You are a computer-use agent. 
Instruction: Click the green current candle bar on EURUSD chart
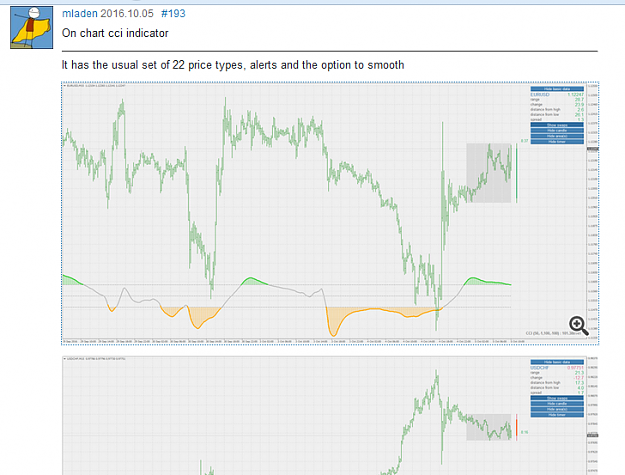(517, 173)
